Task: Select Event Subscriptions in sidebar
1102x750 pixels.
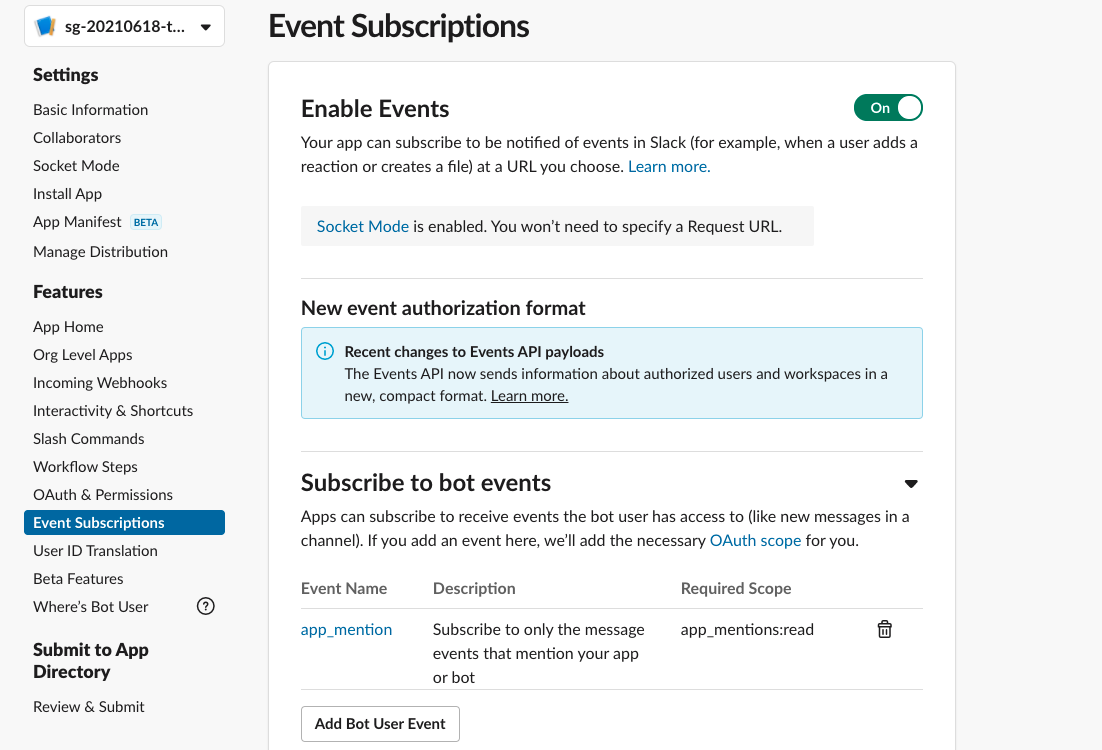Action: [124, 523]
